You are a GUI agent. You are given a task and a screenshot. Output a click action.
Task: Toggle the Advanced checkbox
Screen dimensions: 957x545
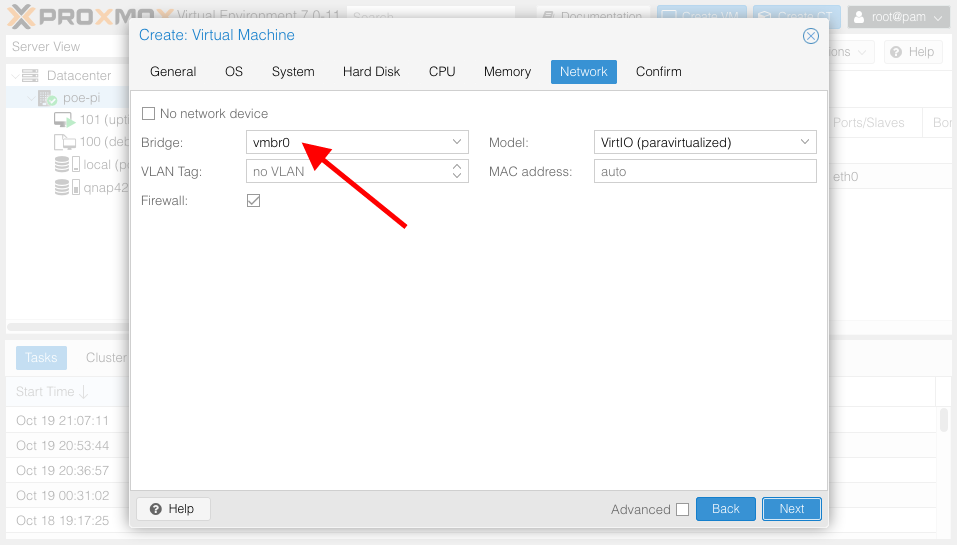(x=682, y=510)
